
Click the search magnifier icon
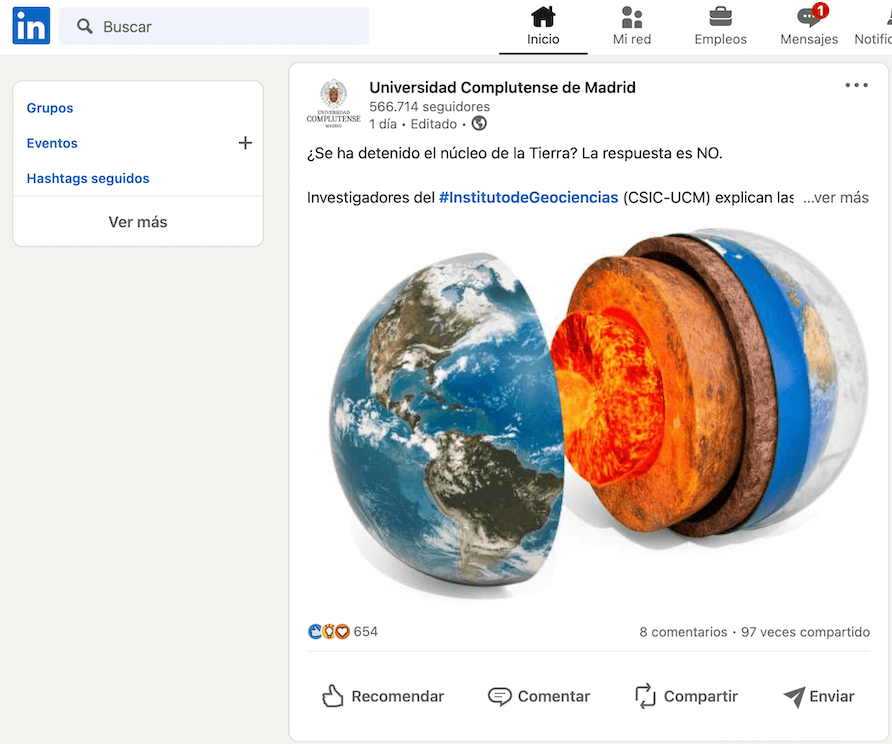(x=85, y=25)
